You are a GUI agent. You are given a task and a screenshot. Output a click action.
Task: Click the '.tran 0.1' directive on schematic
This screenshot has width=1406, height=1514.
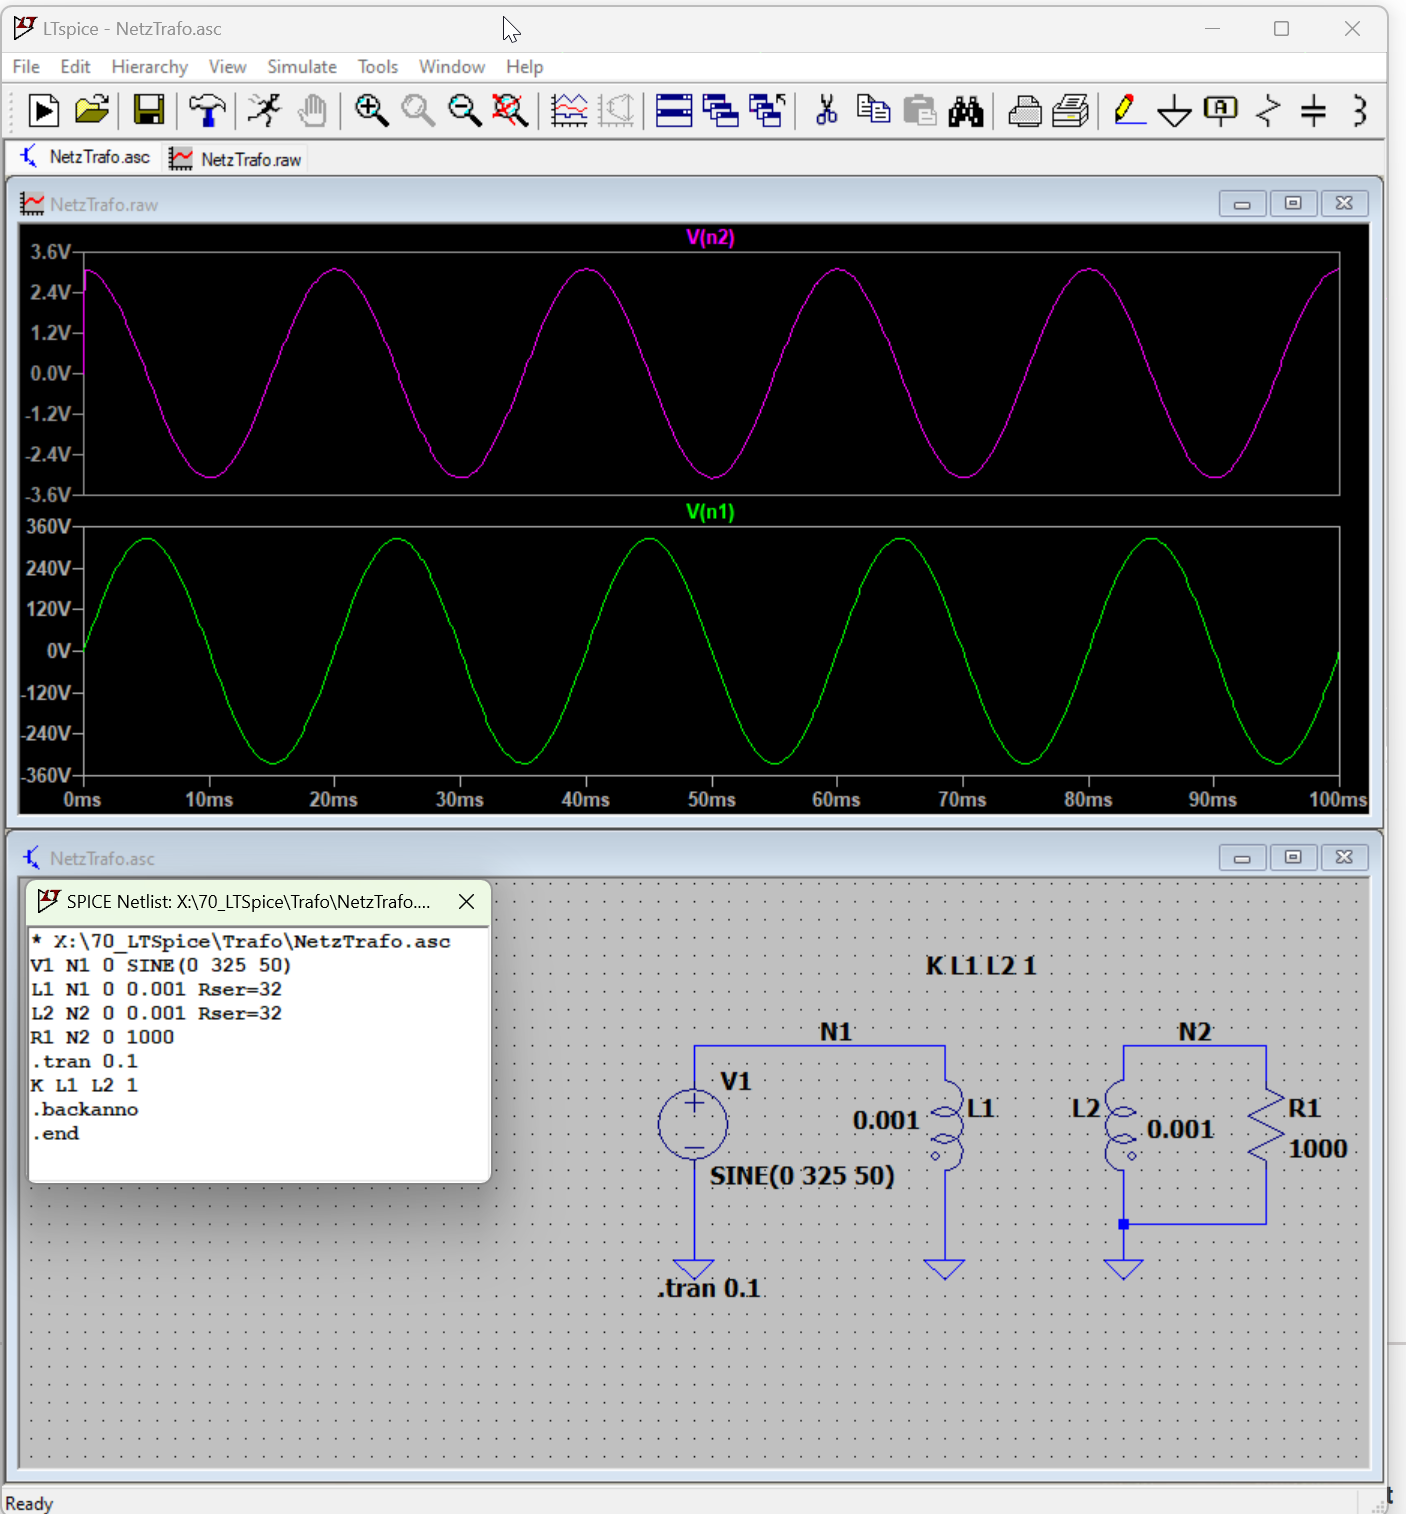point(709,1288)
